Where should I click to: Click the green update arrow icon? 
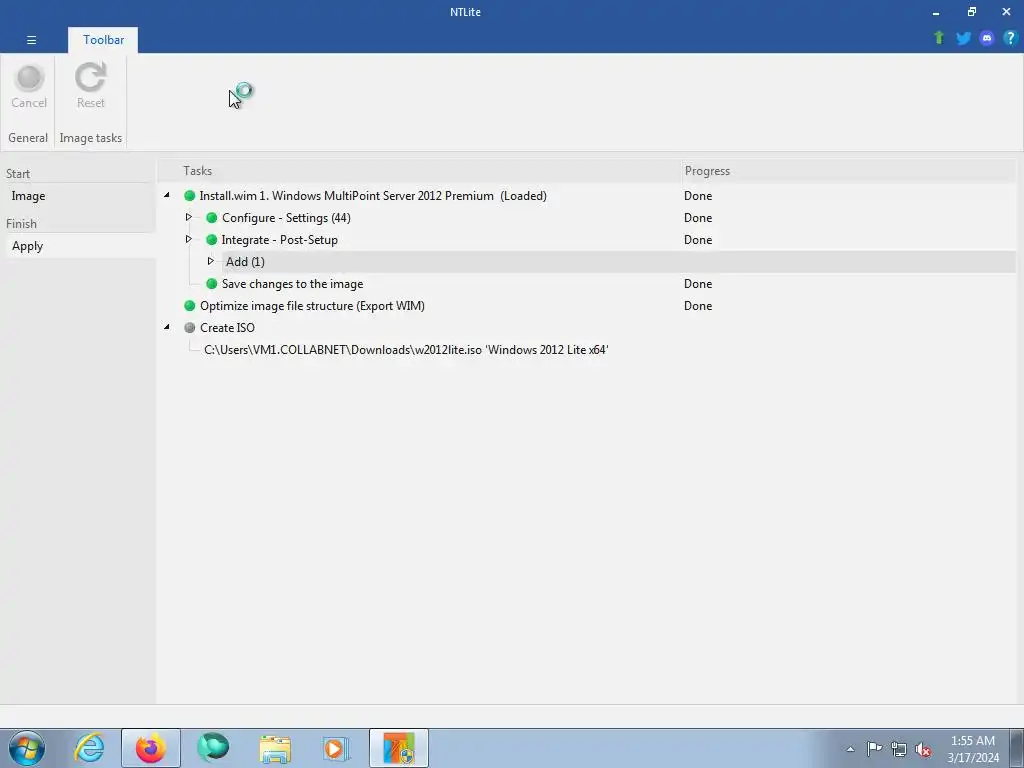(939, 38)
